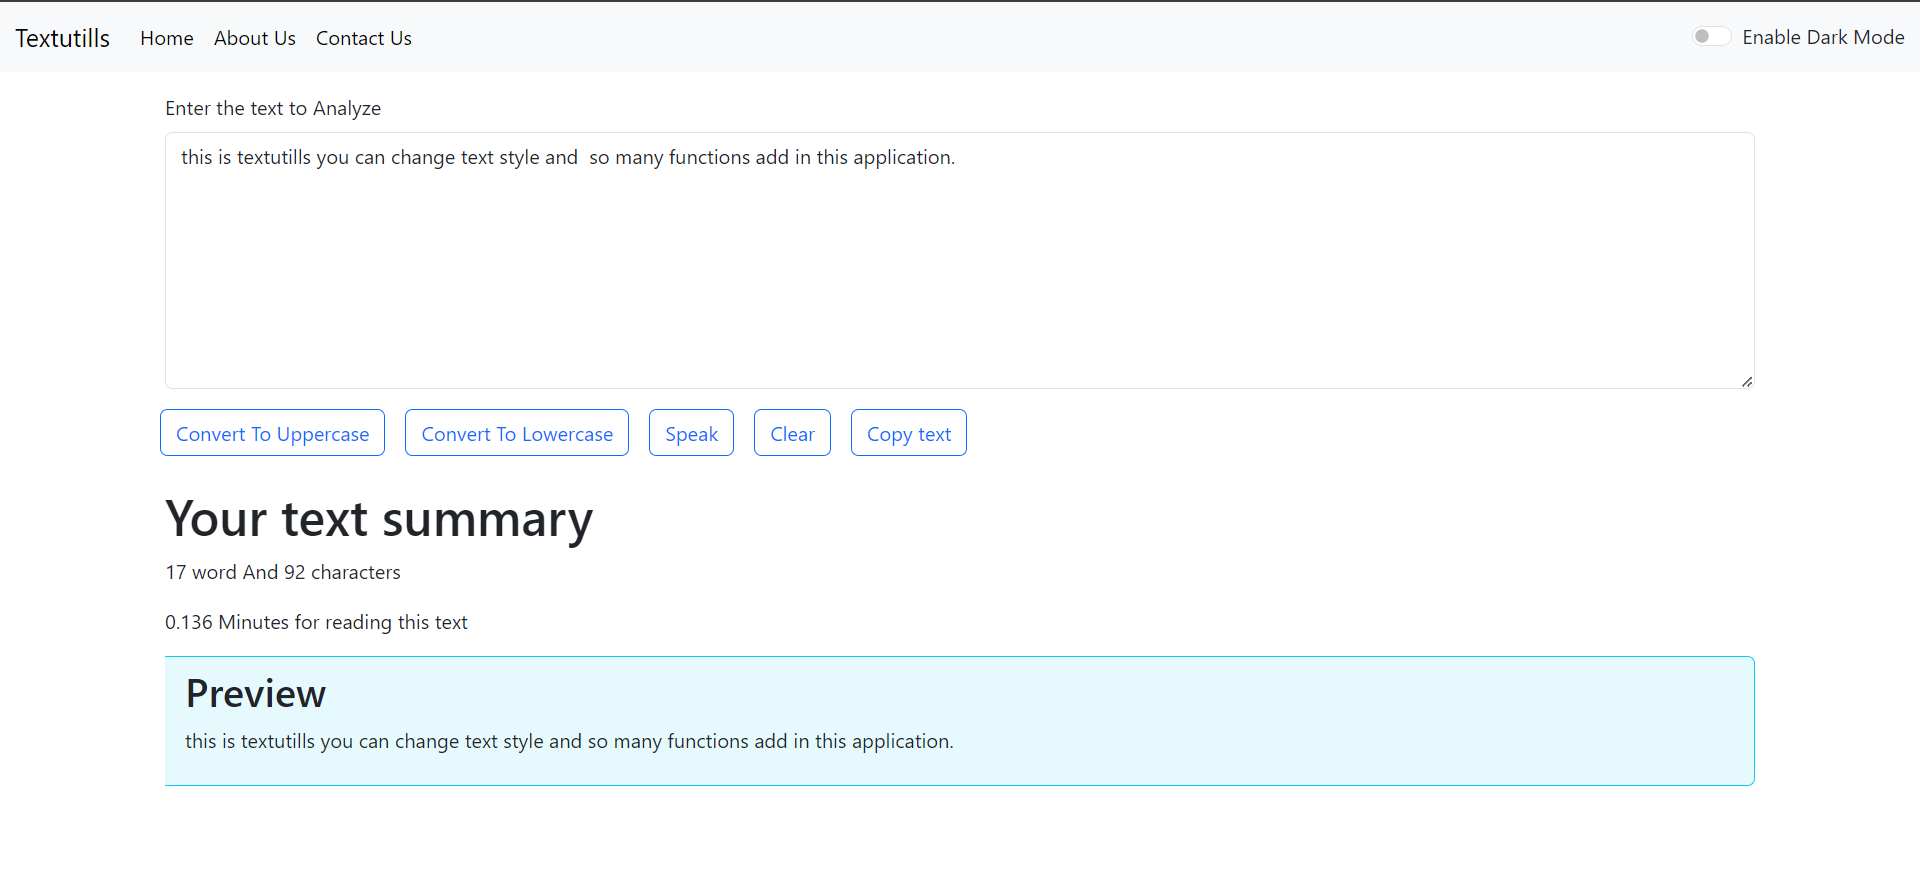1920x877 pixels.
Task: Click the preview sentence in the blue box
Action: coord(569,741)
